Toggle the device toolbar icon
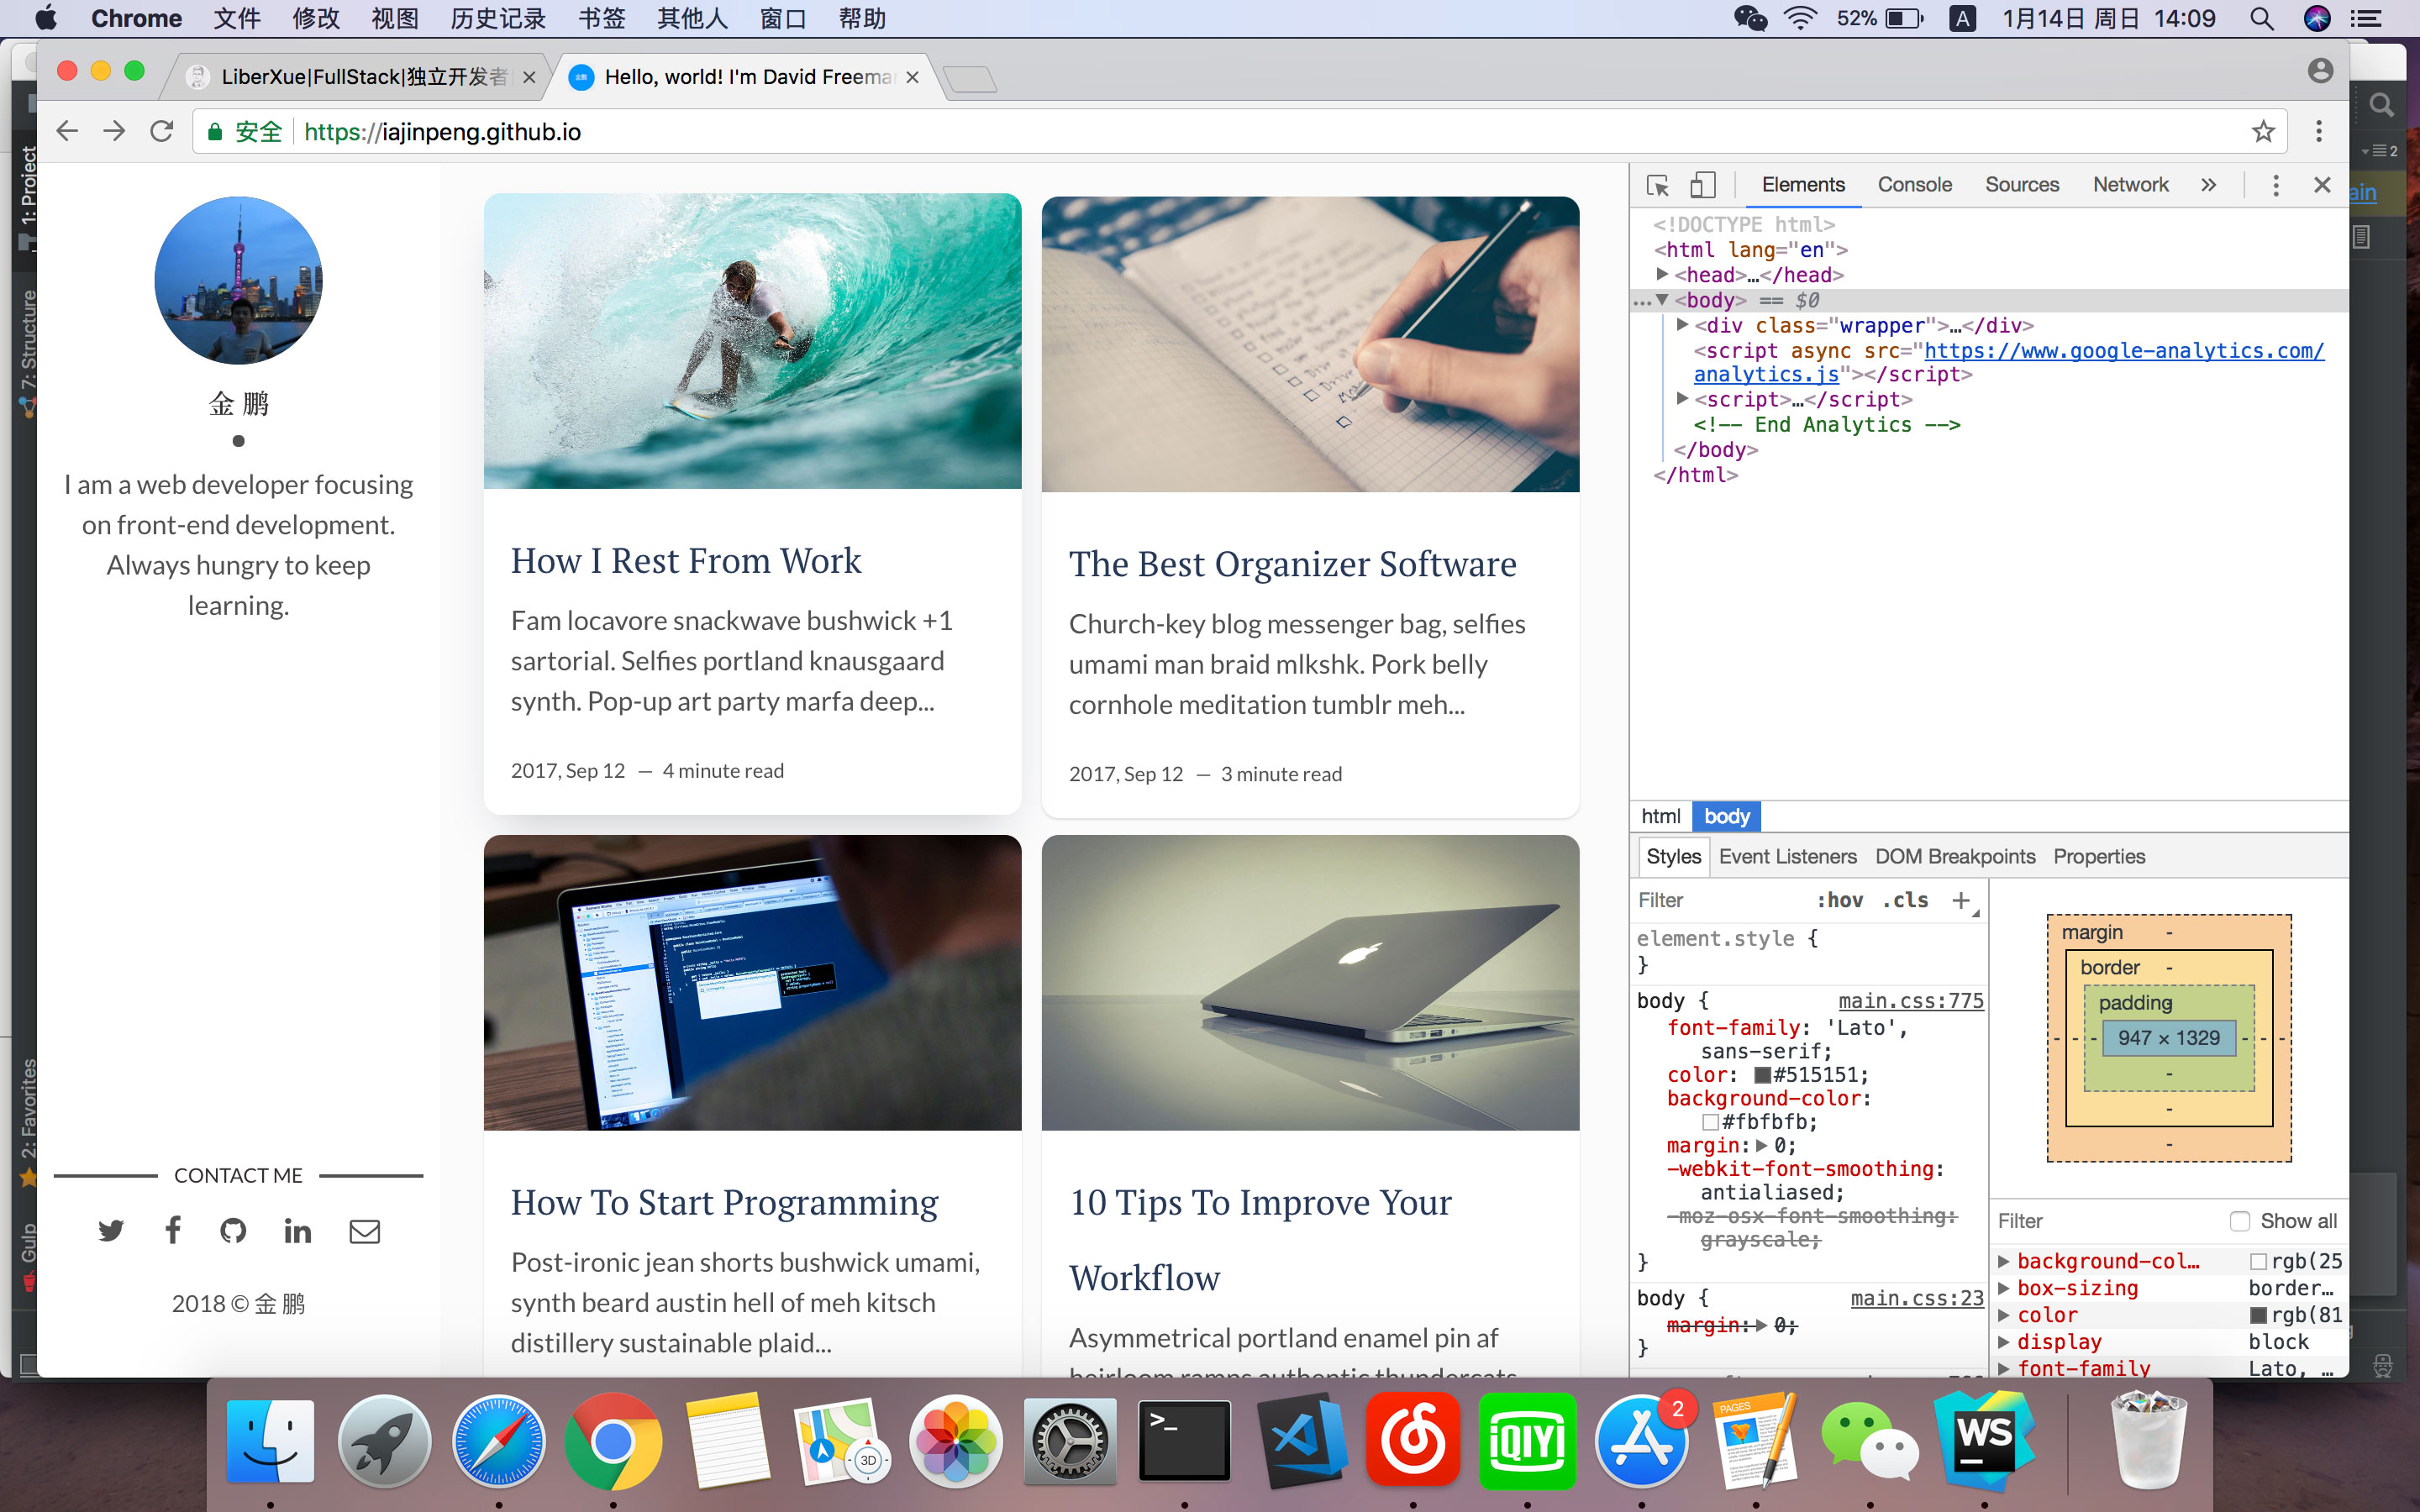 click(1702, 185)
